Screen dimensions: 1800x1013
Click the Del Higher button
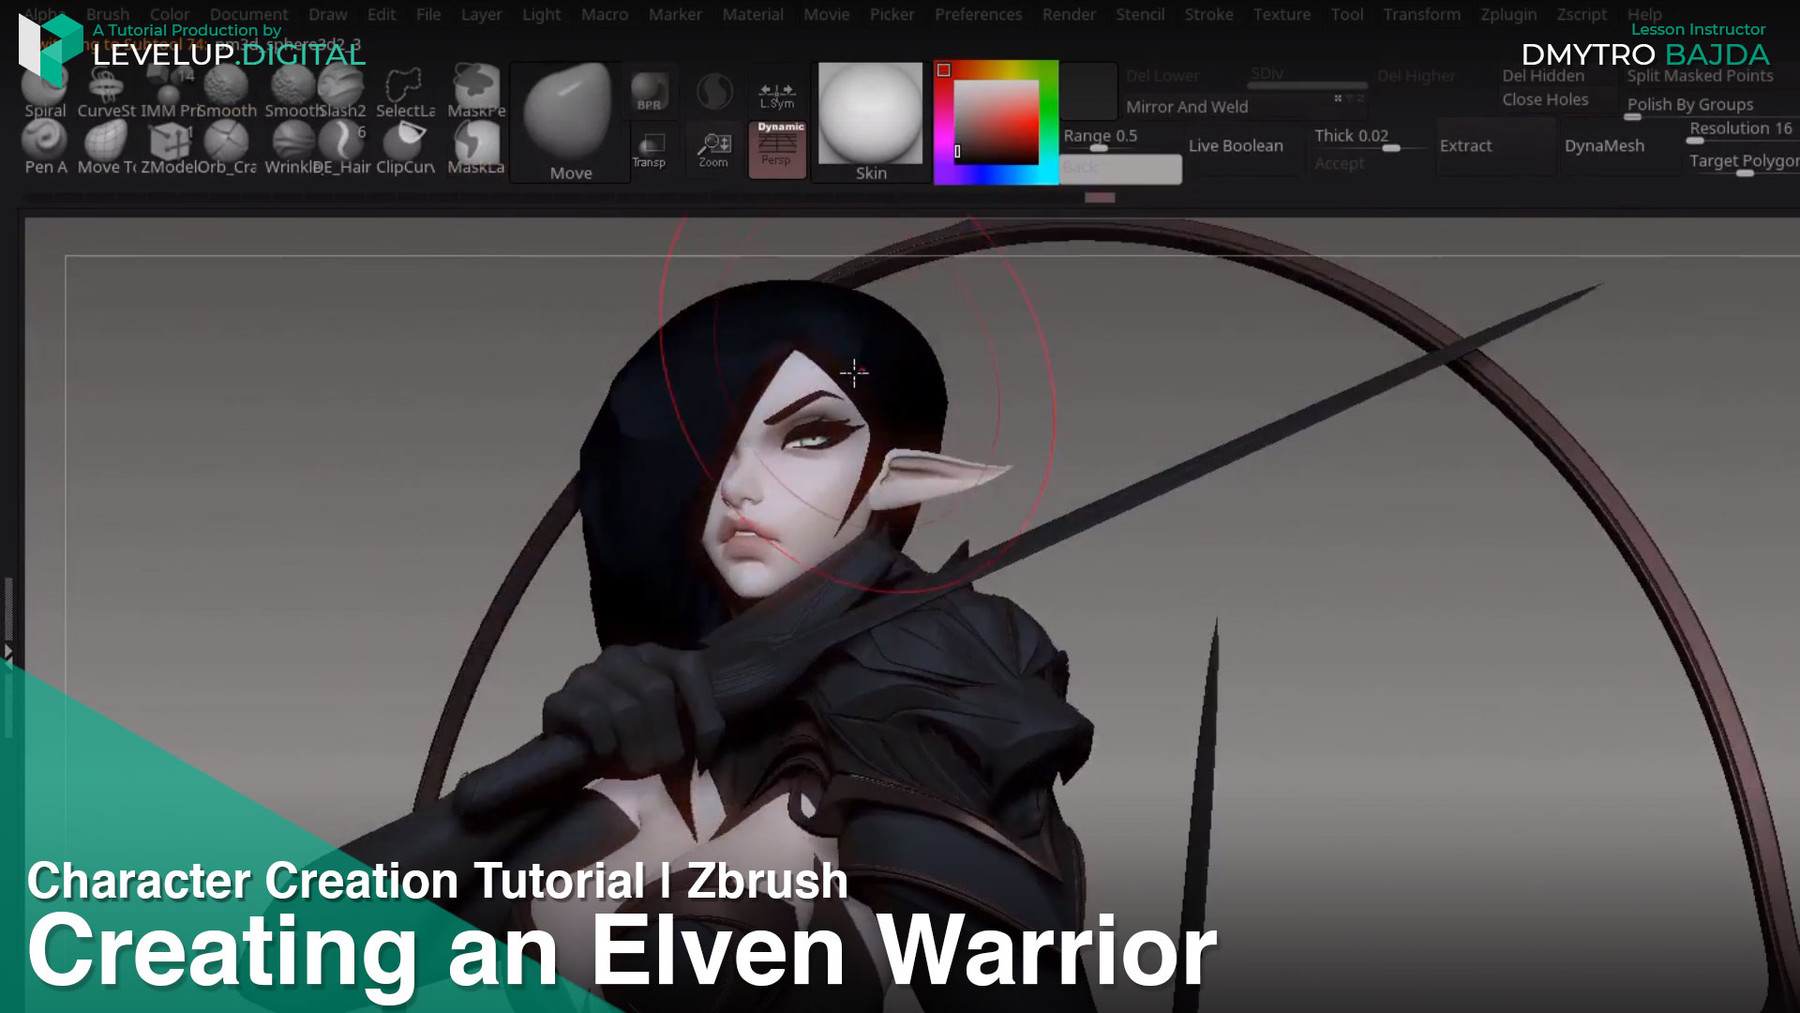coord(1416,76)
